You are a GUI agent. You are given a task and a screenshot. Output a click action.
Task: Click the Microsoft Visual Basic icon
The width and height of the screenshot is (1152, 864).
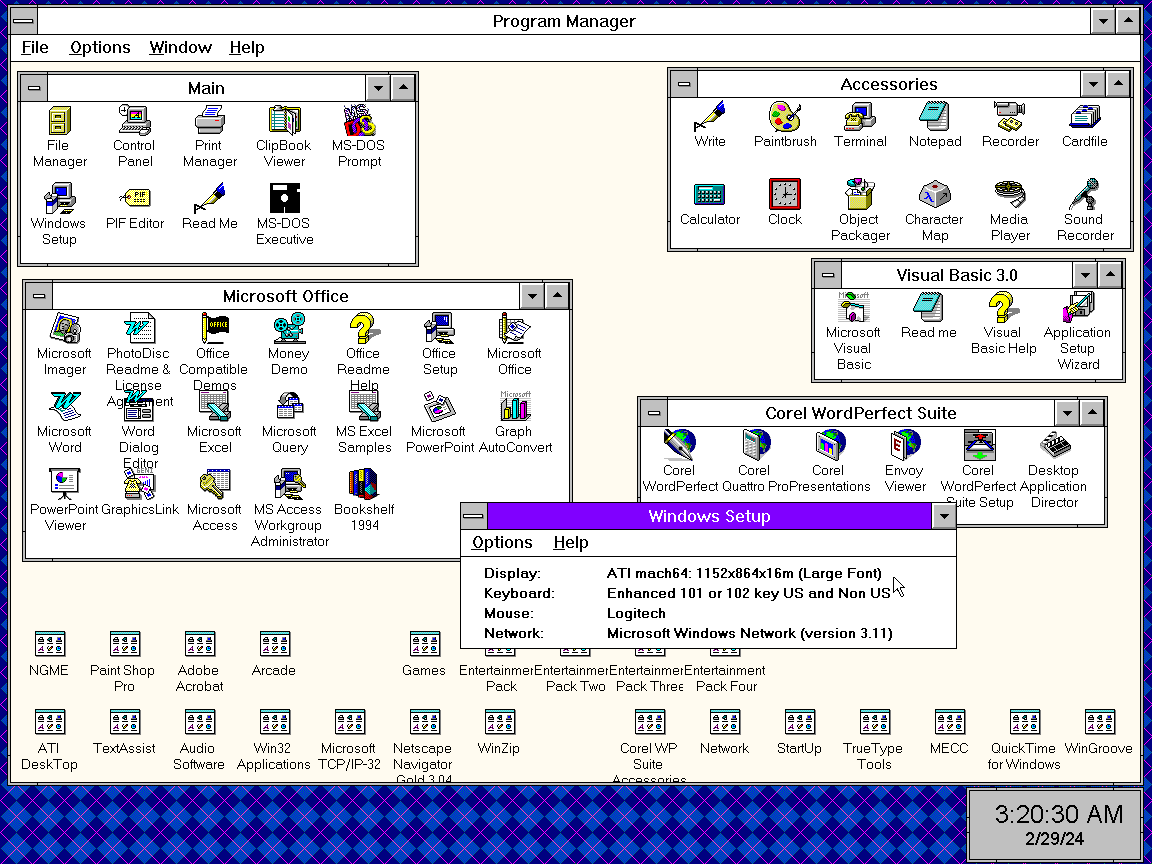pyautogui.click(x=853, y=308)
